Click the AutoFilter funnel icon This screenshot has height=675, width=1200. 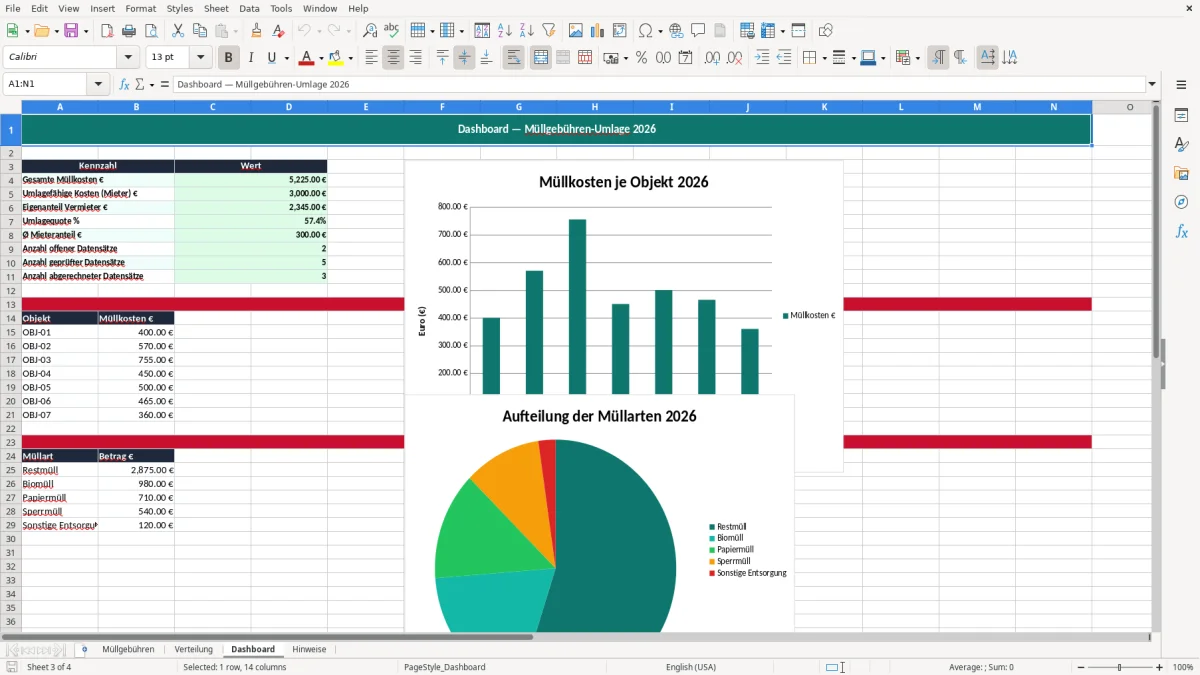point(549,31)
